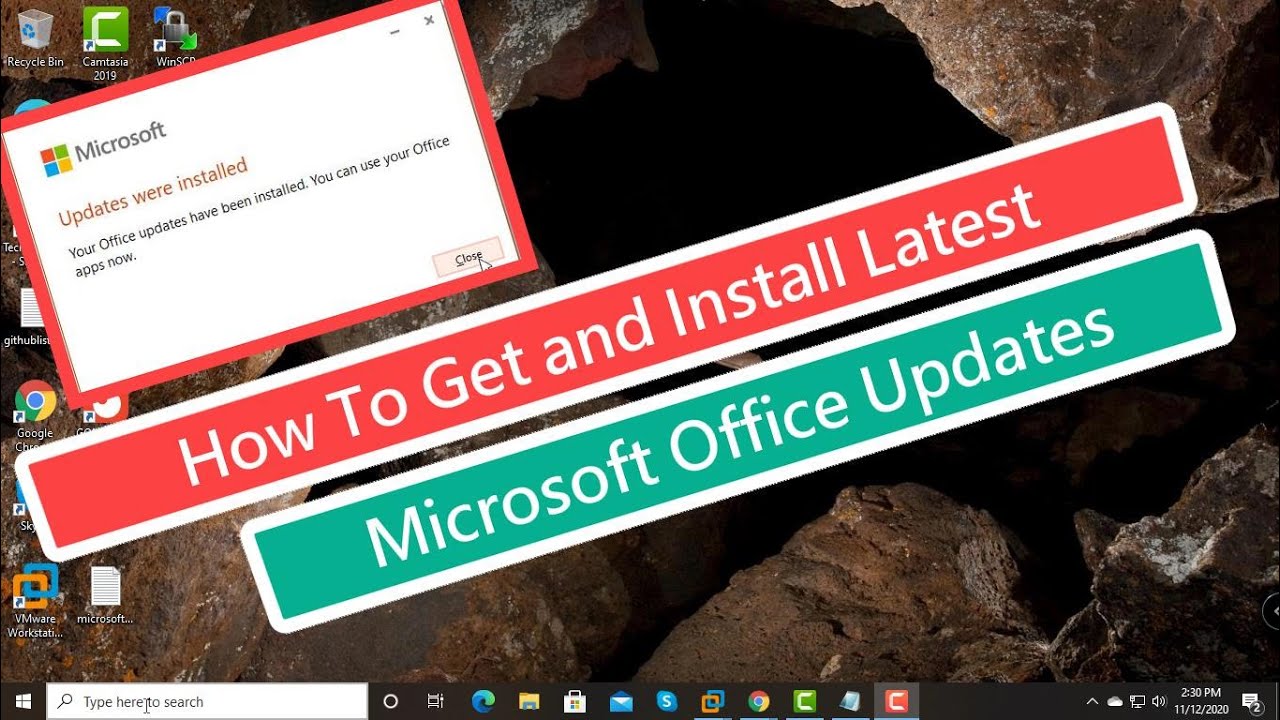This screenshot has width=1280, height=720.
Task: Dismiss the Office updates dialog with the X
Action: pos(429,20)
